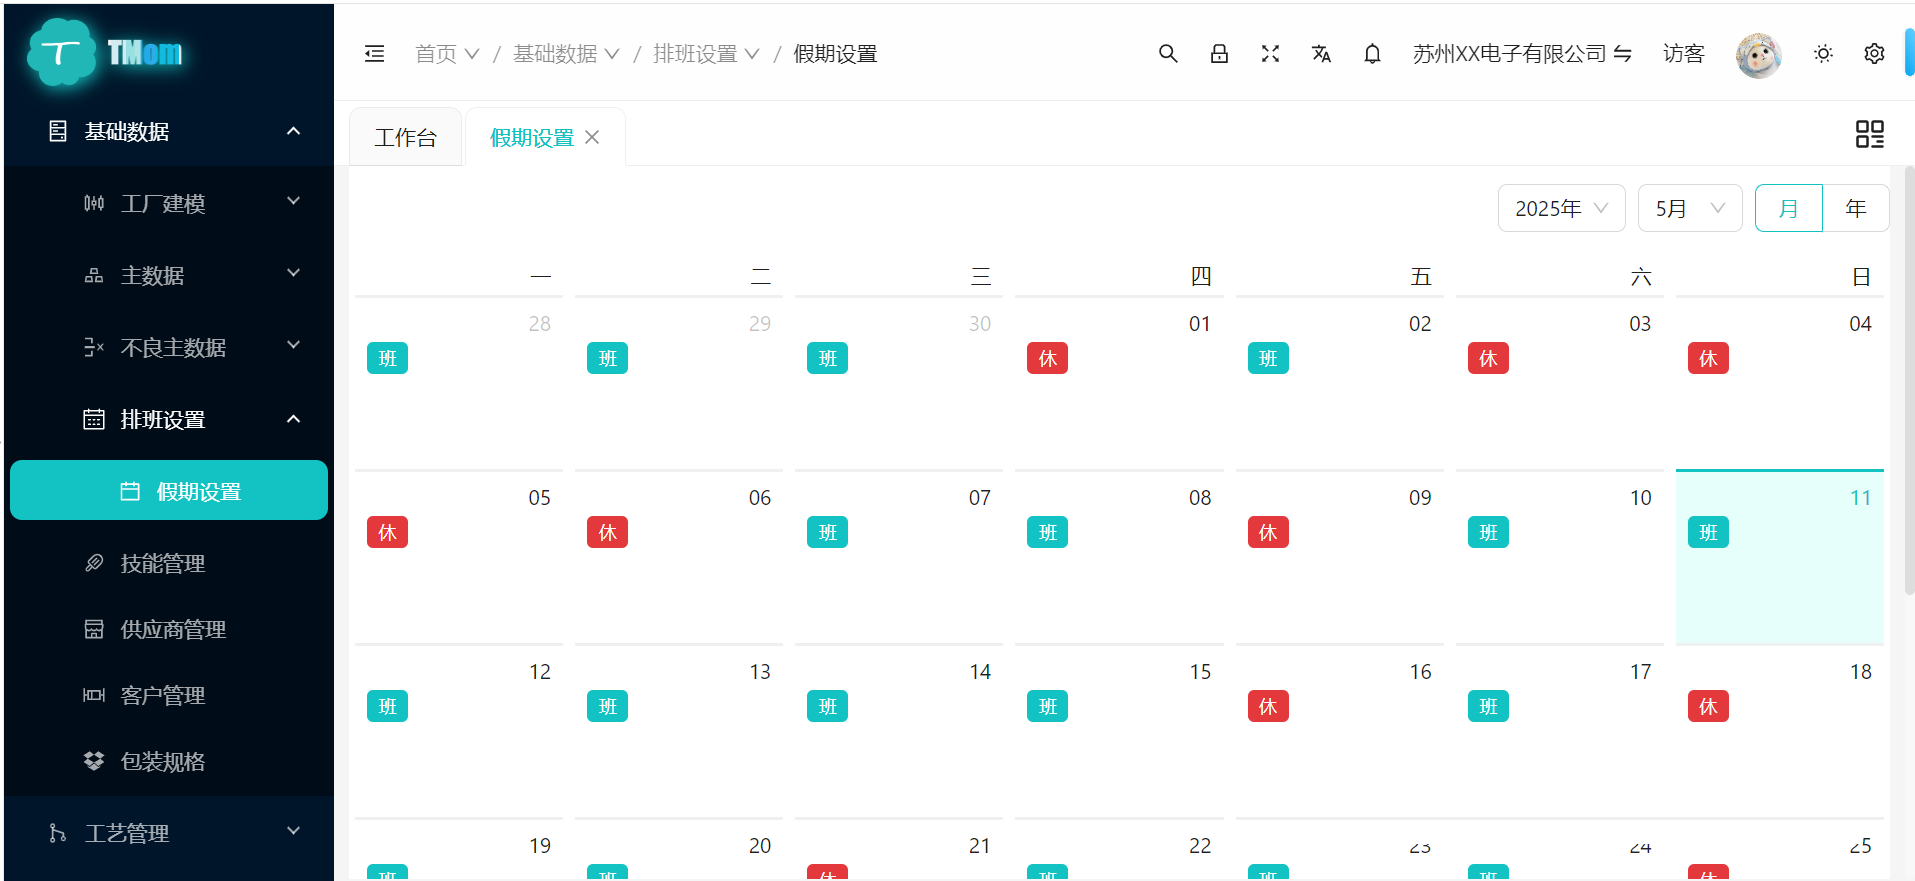1915x881 pixels.
Task: Open the language translation icon
Action: (x=1321, y=54)
